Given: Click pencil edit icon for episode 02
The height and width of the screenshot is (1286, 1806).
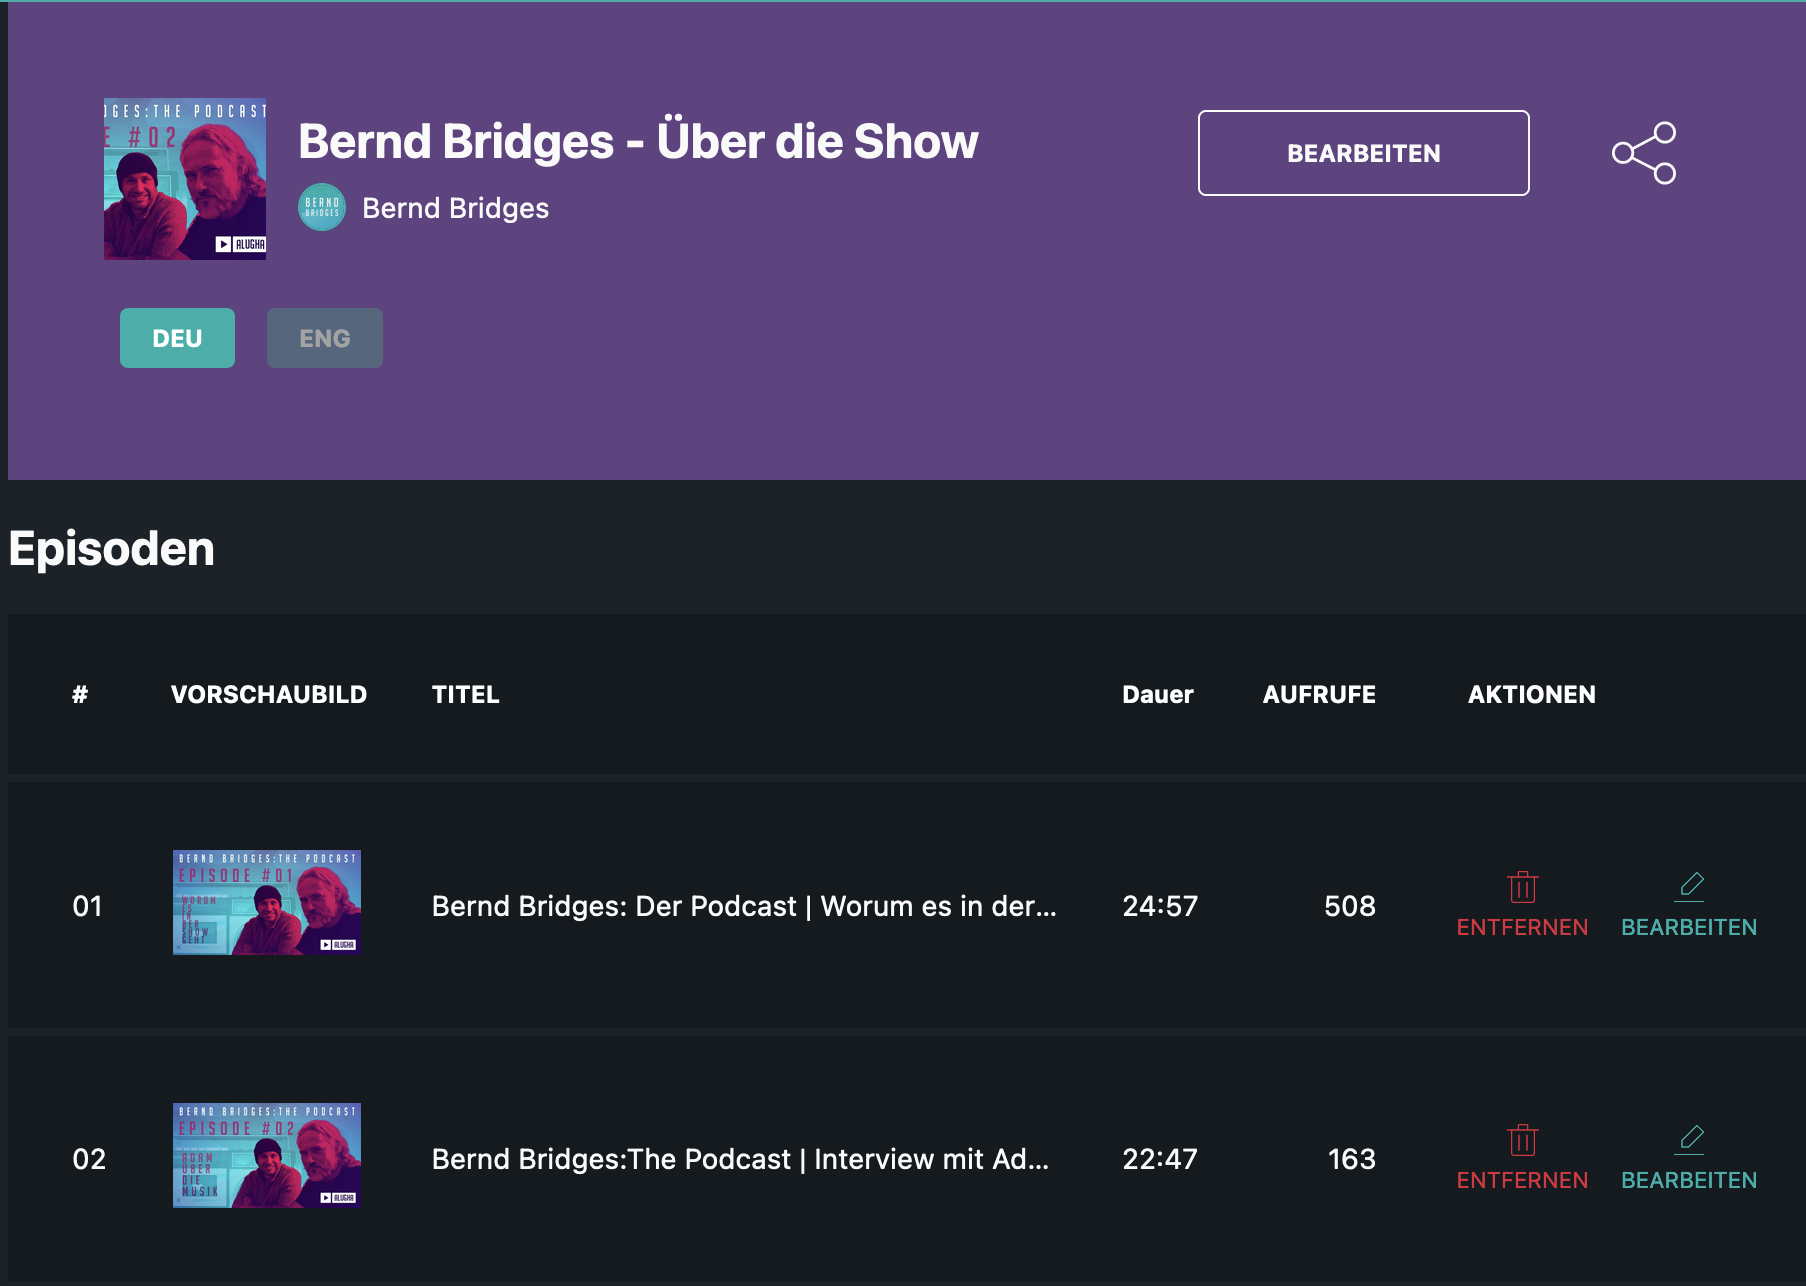Looking at the screenshot, I should point(1690,1138).
